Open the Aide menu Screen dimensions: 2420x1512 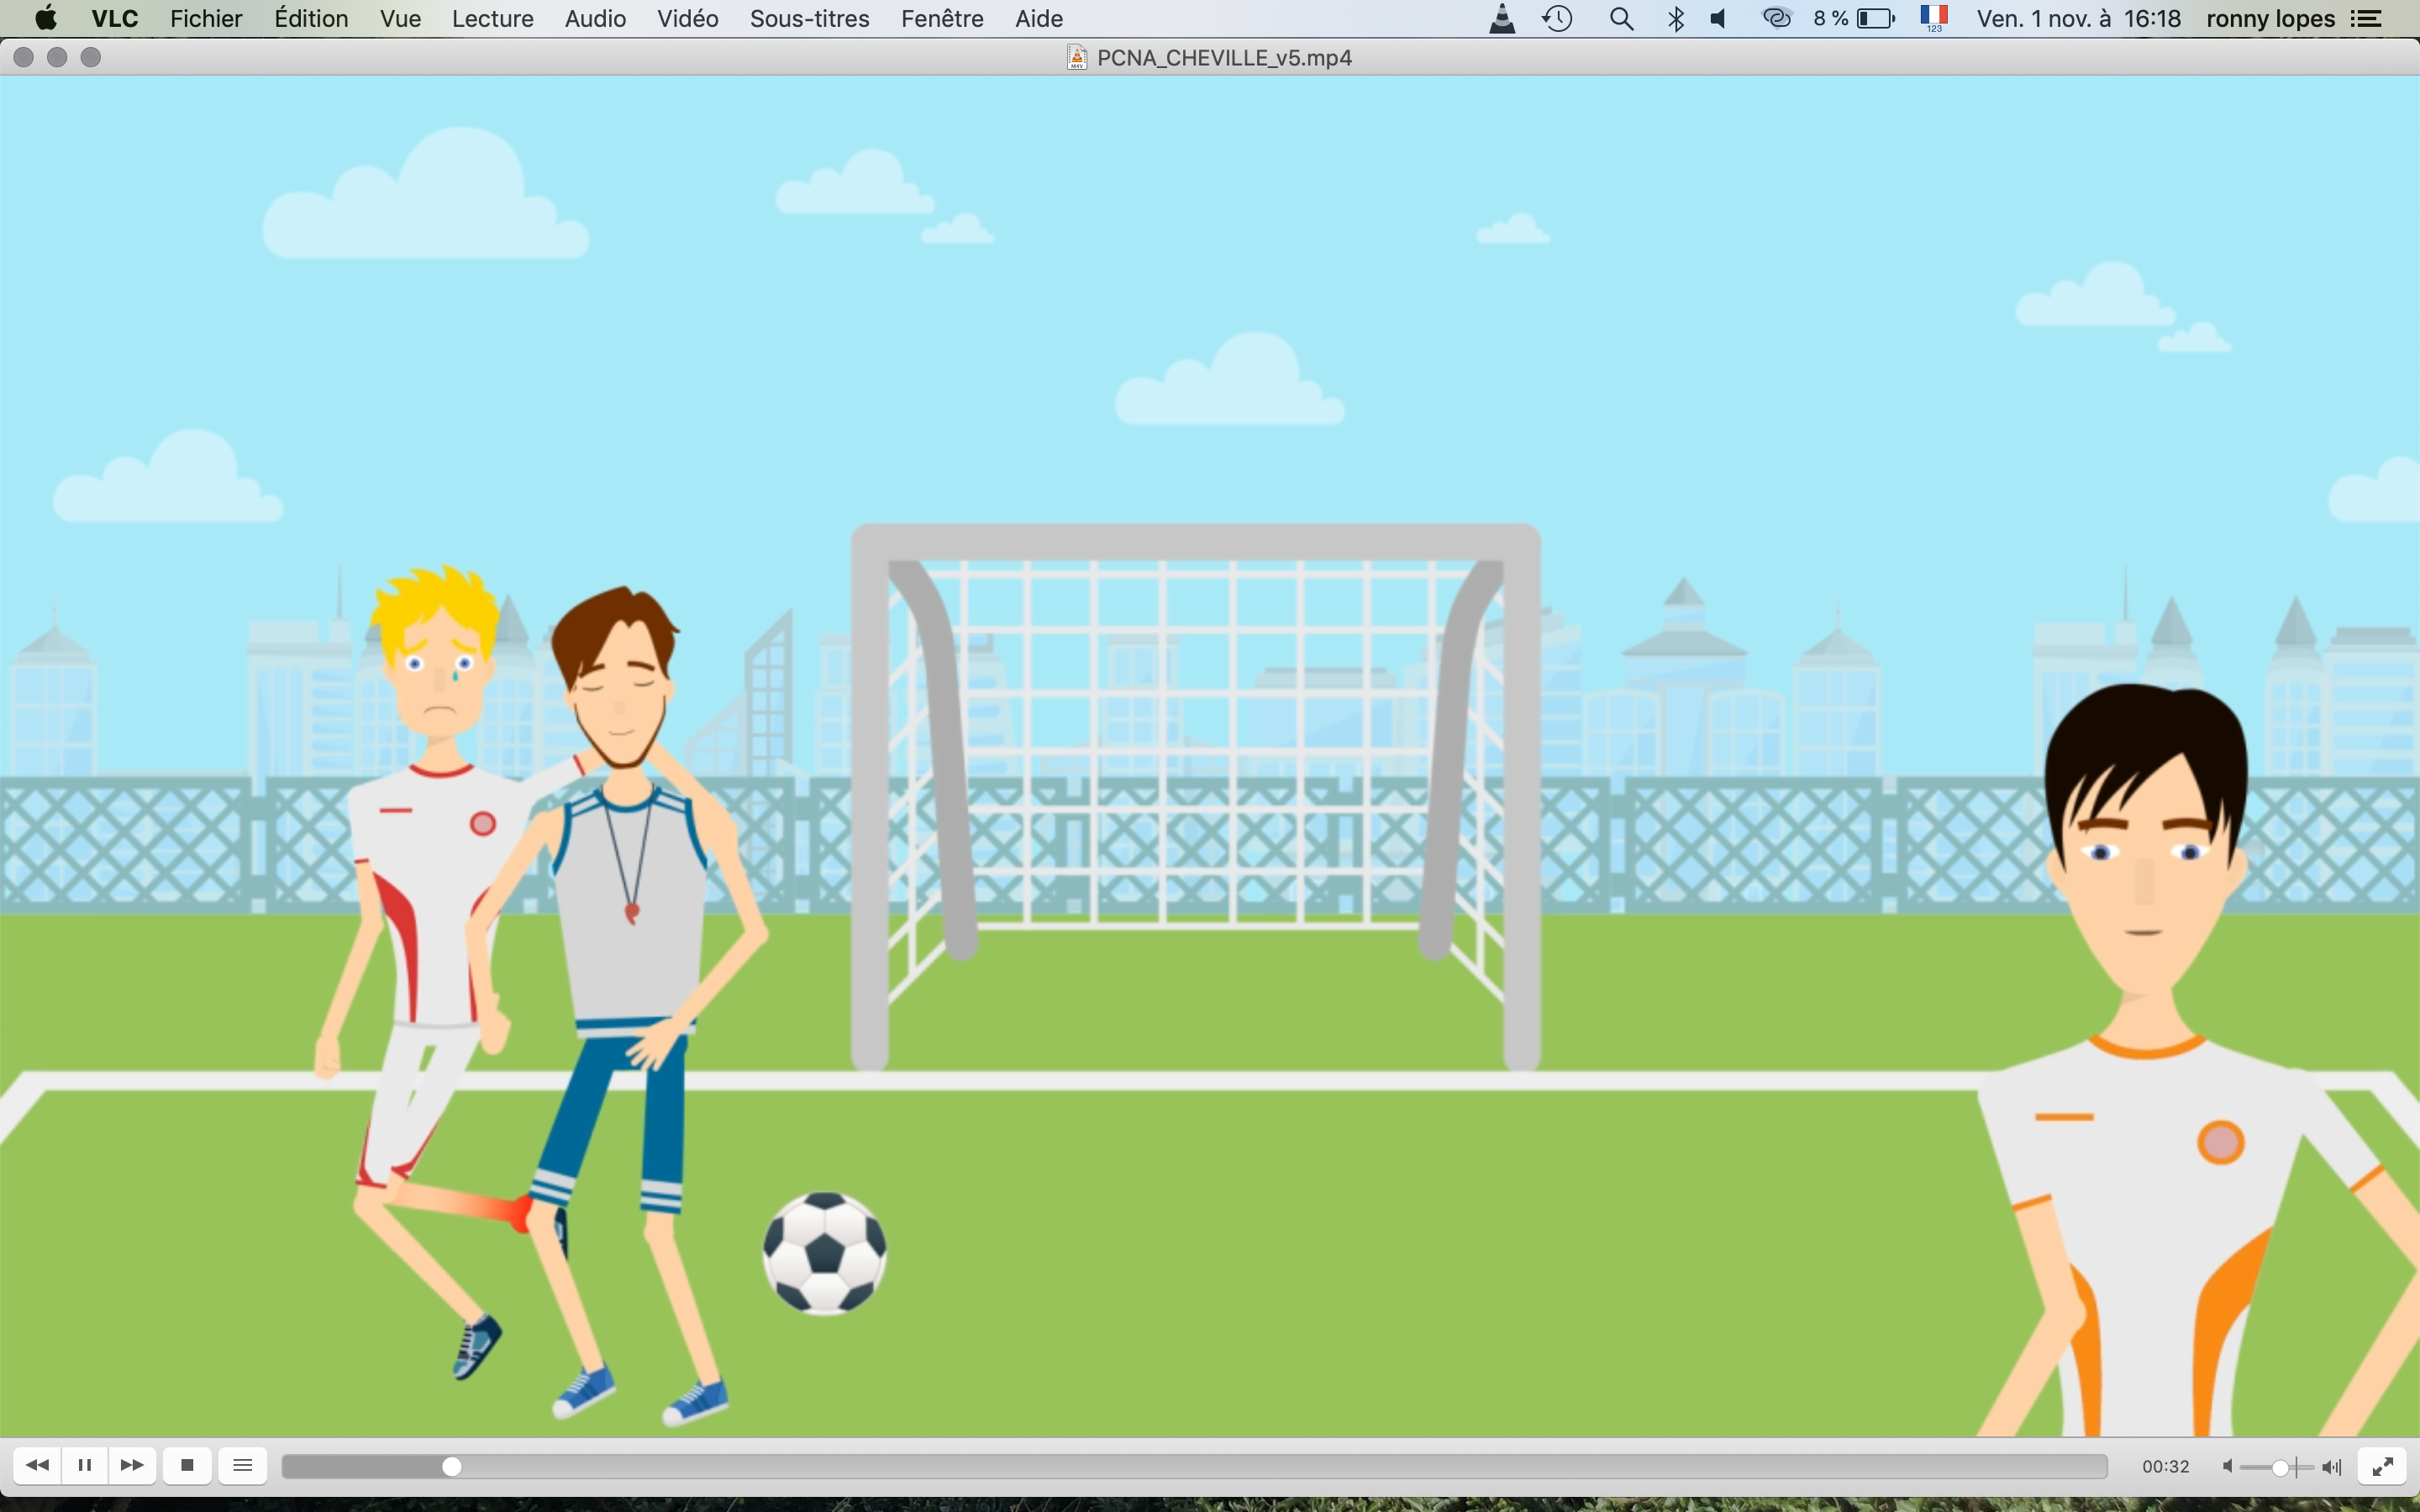1039,18
